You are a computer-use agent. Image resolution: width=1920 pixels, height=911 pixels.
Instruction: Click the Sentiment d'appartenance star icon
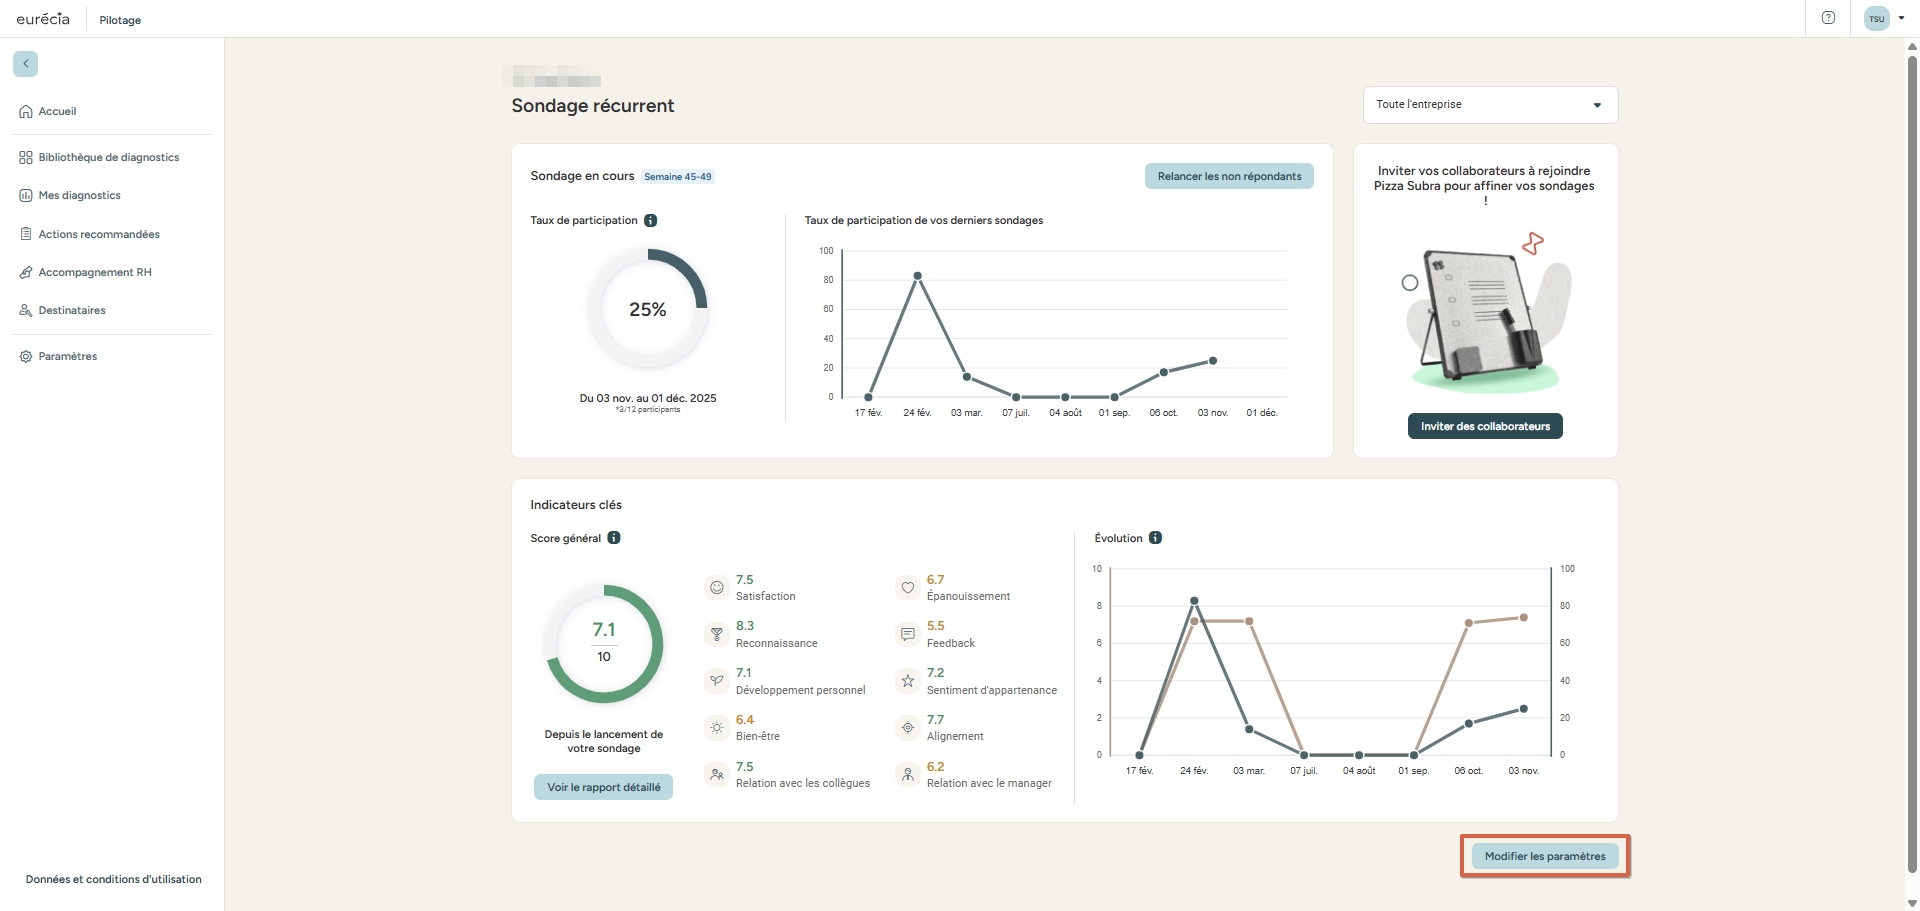tap(907, 681)
